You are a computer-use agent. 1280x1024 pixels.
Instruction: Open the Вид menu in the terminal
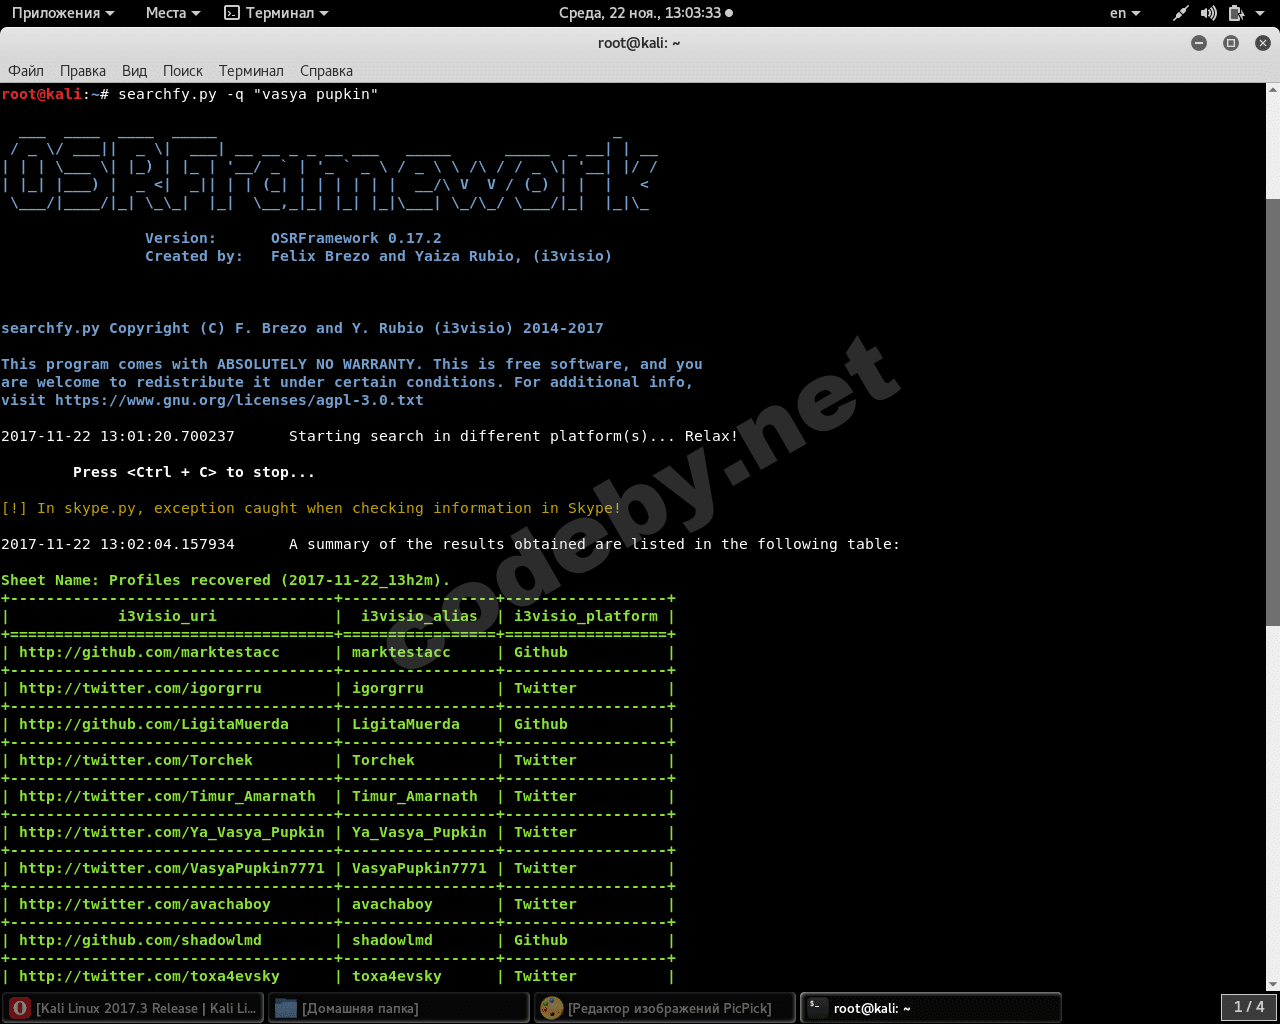[x=134, y=70]
